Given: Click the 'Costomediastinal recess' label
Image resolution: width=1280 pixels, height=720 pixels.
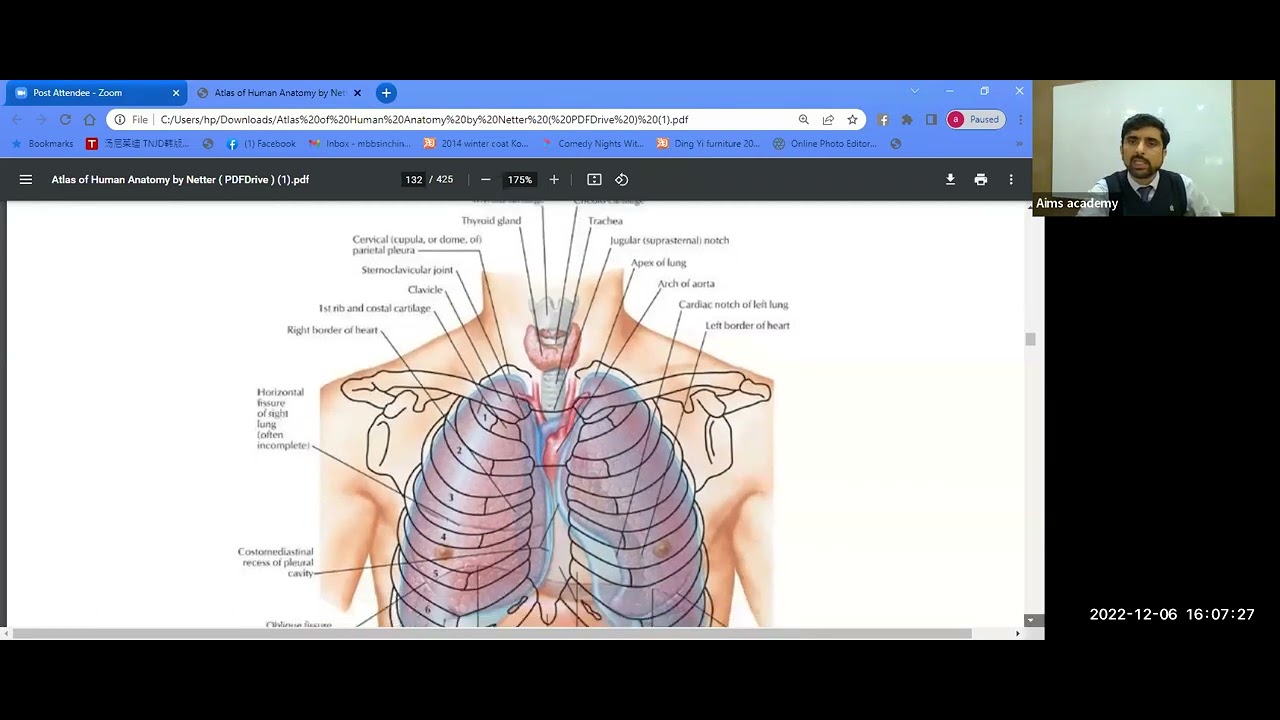Looking at the screenshot, I should [276, 563].
